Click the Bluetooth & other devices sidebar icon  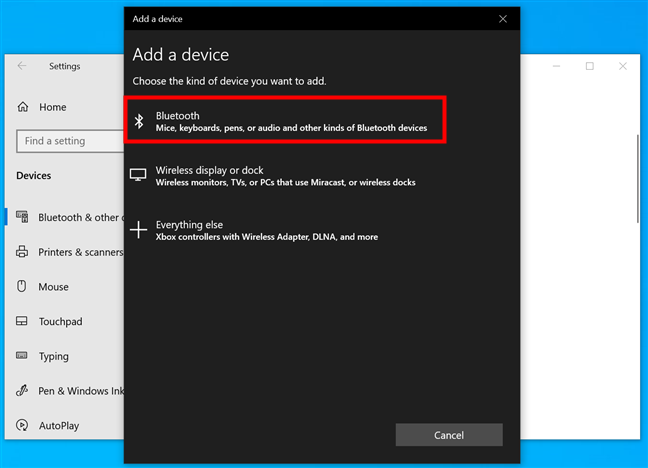click(x=22, y=217)
